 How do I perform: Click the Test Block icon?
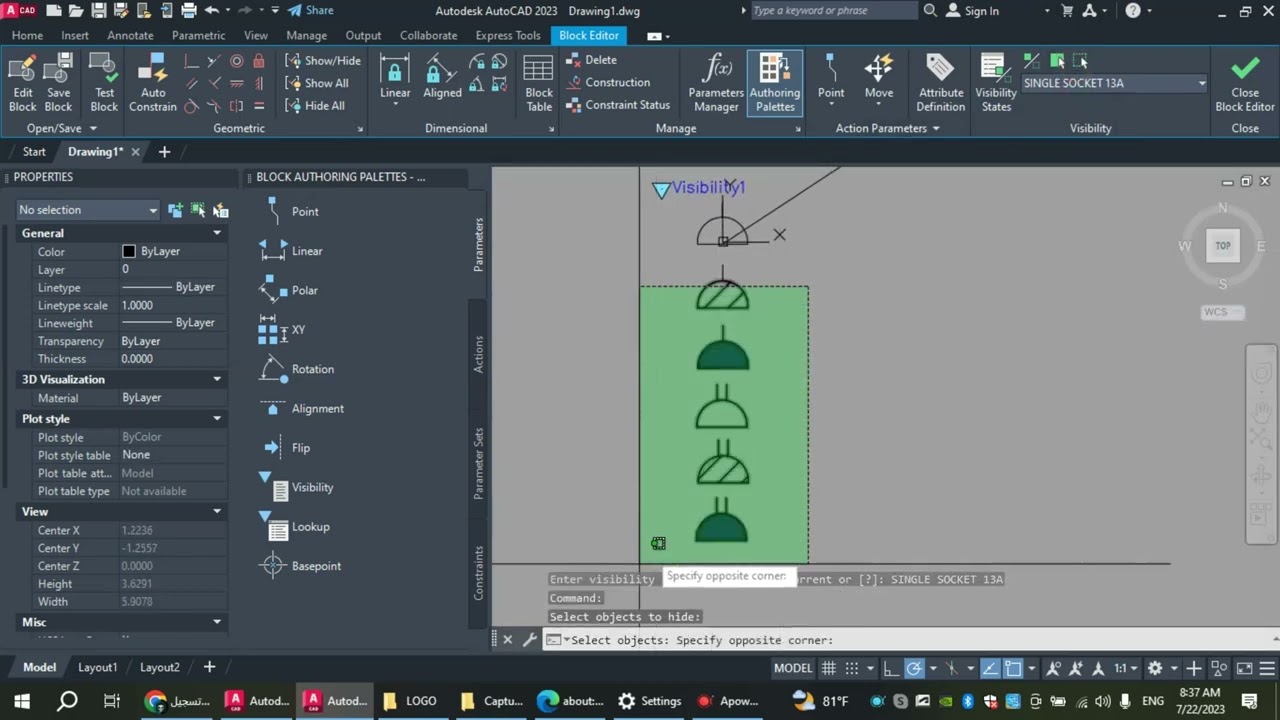103,84
